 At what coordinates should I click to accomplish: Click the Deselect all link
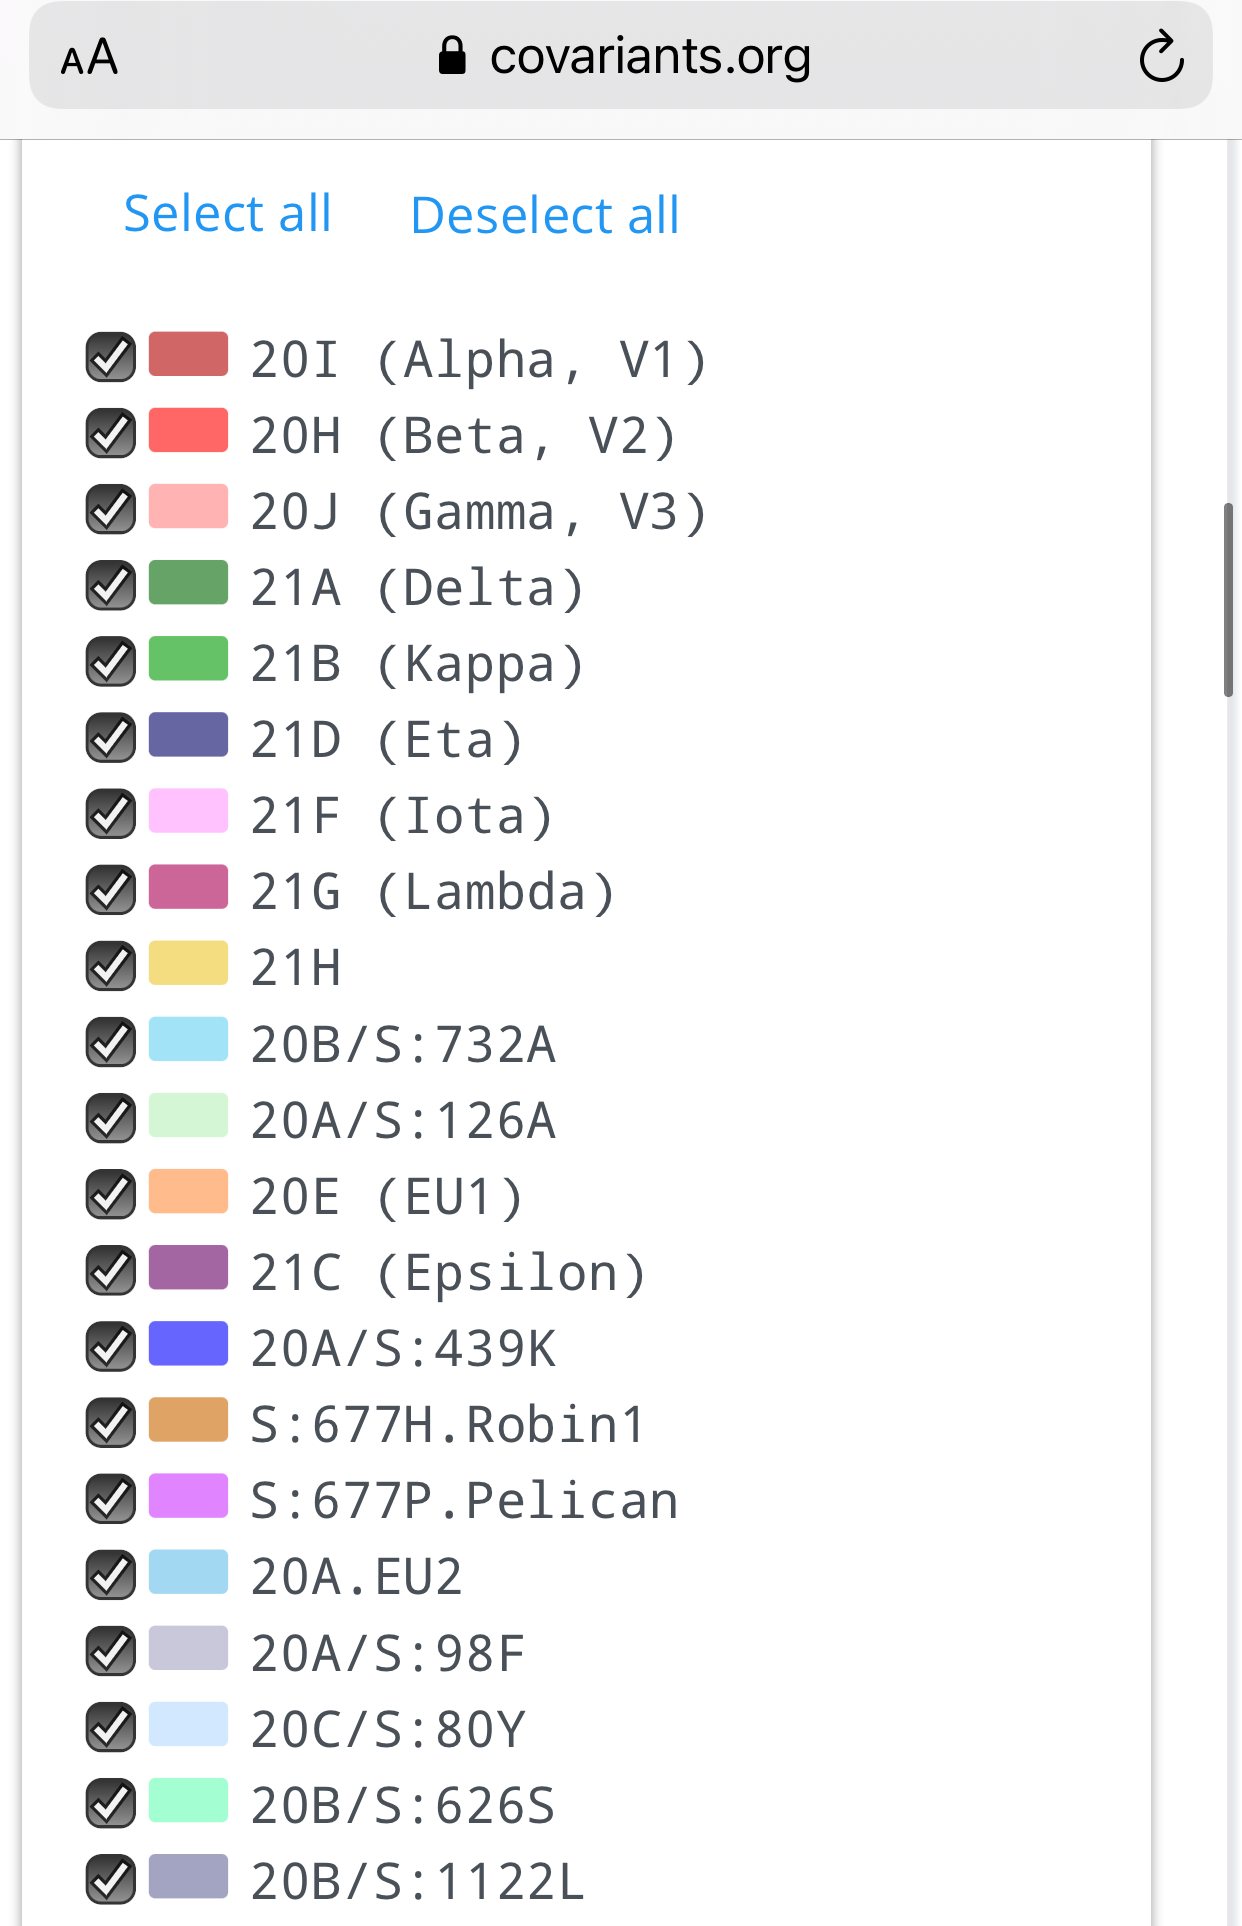pyautogui.click(x=545, y=216)
